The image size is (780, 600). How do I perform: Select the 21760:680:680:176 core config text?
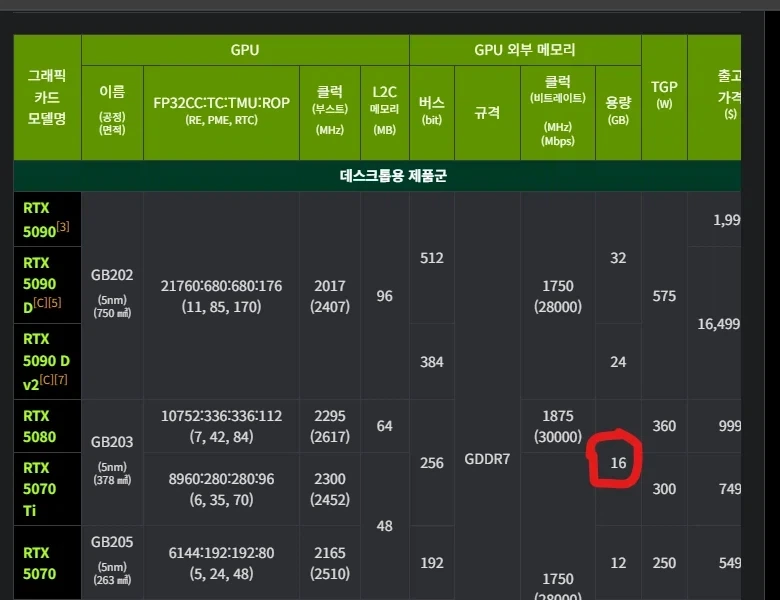click(221, 286)
